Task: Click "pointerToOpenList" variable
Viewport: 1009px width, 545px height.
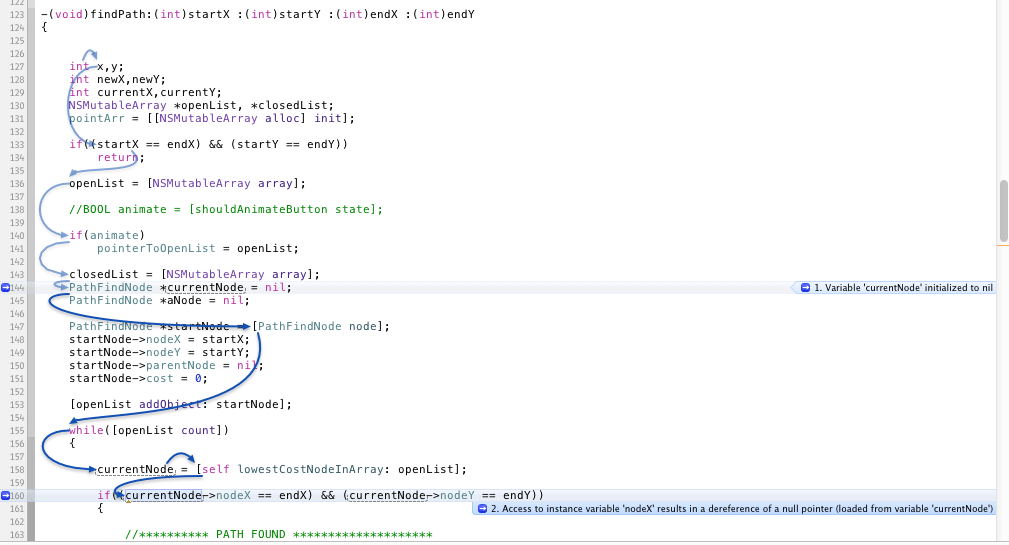Action: (156, 248)
